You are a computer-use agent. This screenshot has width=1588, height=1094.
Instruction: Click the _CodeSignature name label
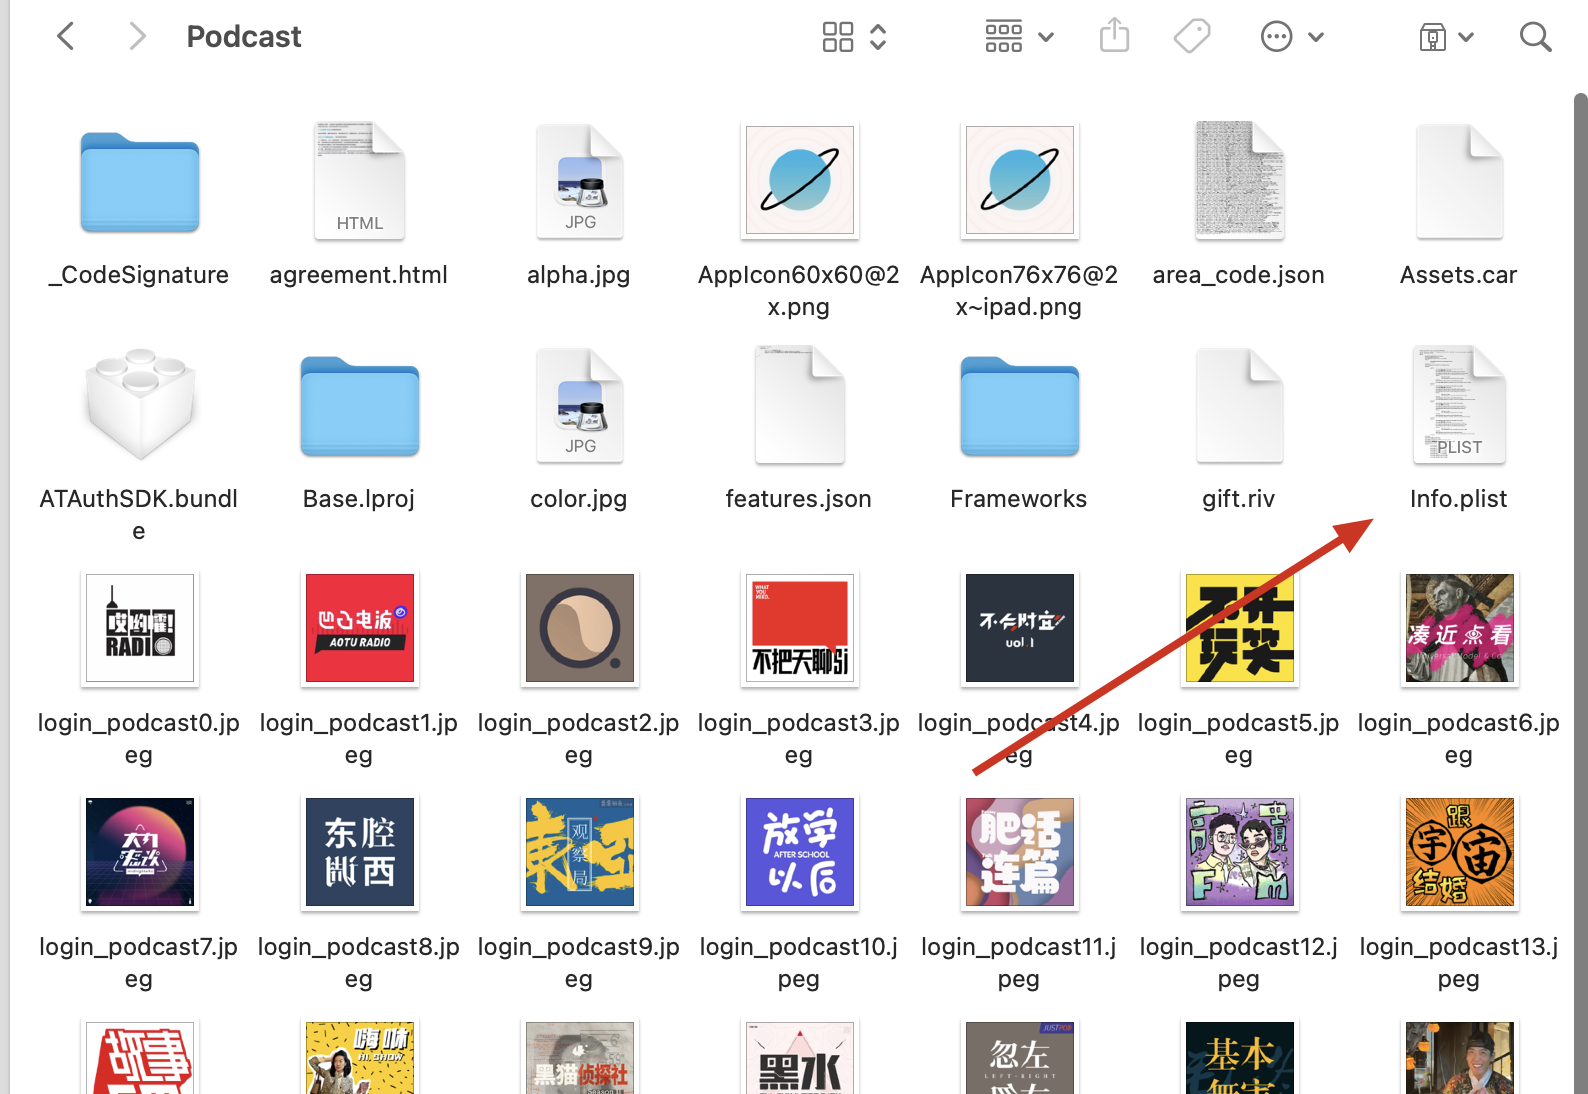point(139,275)
